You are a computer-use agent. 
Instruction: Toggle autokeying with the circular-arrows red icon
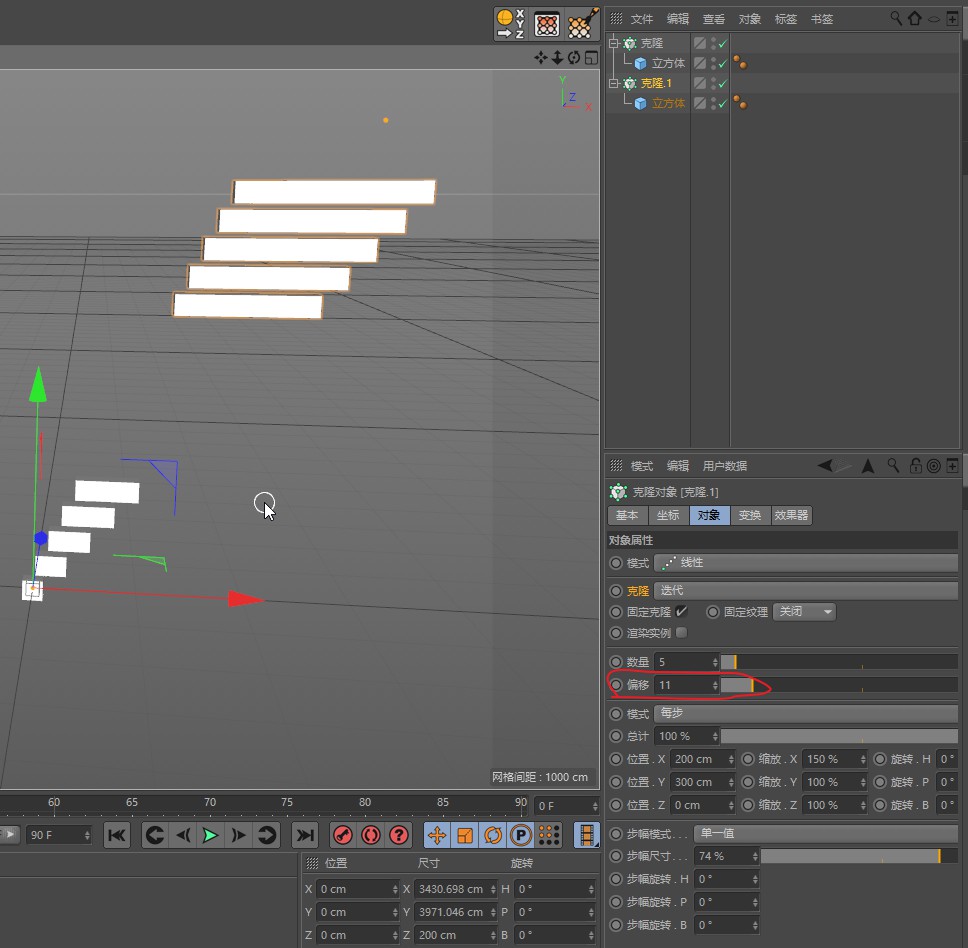371,835
